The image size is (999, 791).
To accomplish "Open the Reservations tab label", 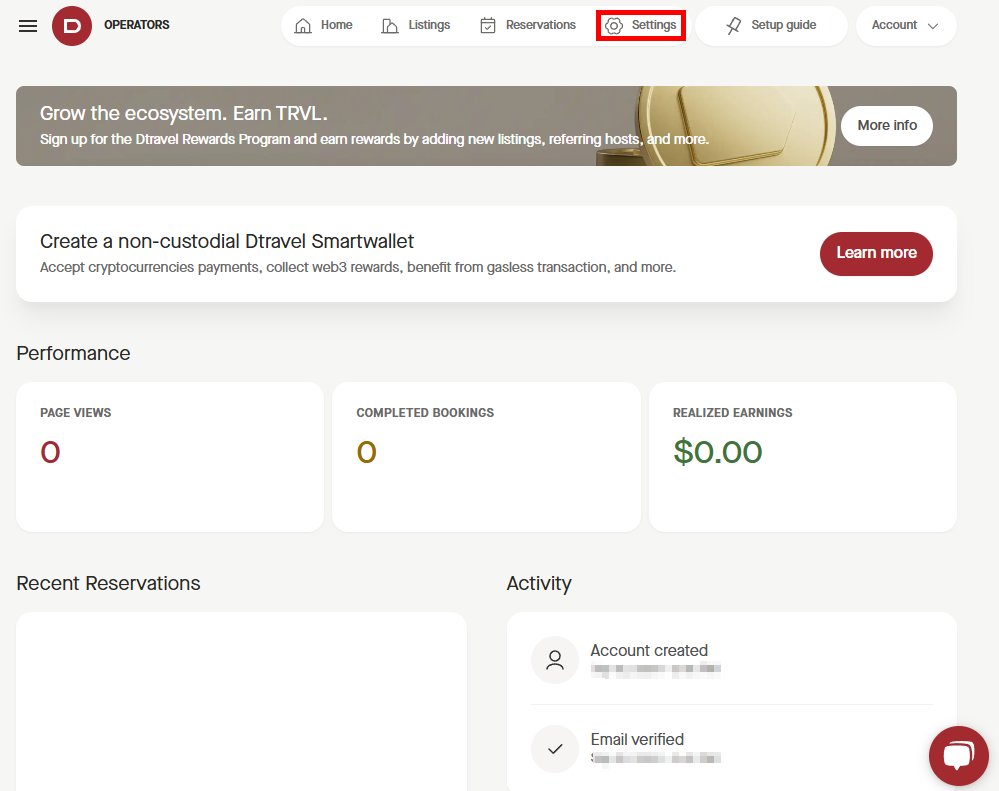I will 541,25.
